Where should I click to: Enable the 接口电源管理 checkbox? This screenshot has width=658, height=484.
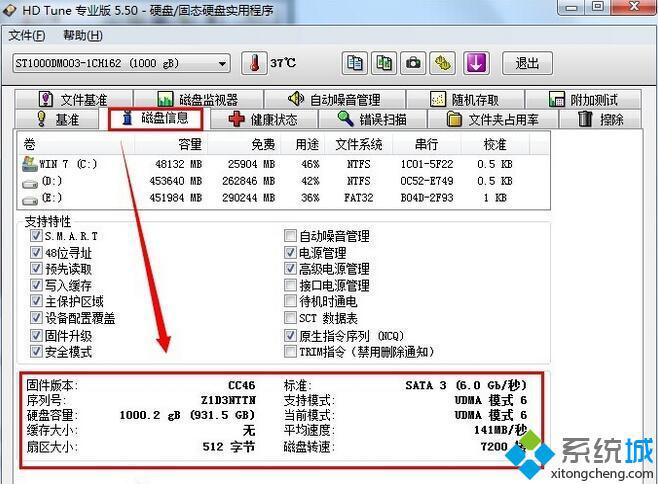[x=290, y=285]
